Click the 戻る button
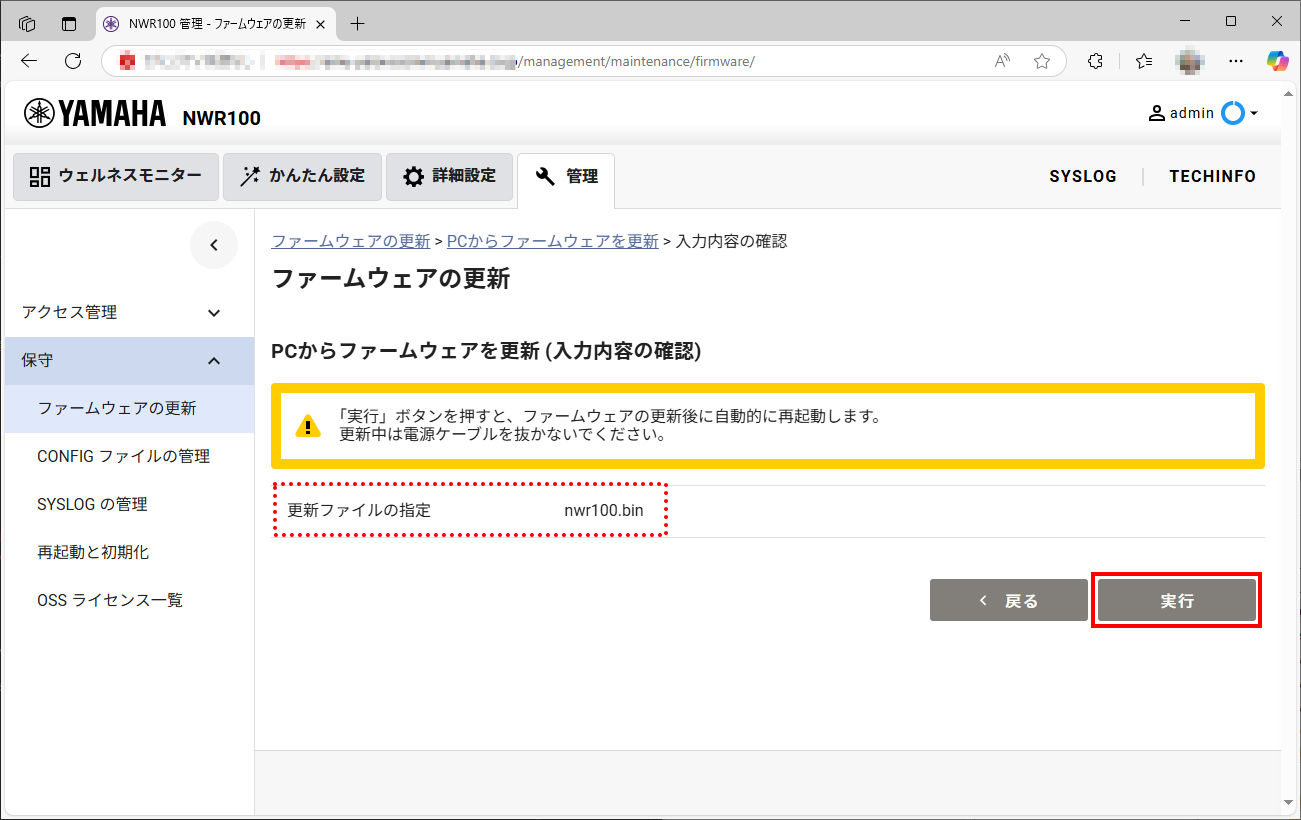The width and height of the screenshot is (1301, 820). (1008, 600)
